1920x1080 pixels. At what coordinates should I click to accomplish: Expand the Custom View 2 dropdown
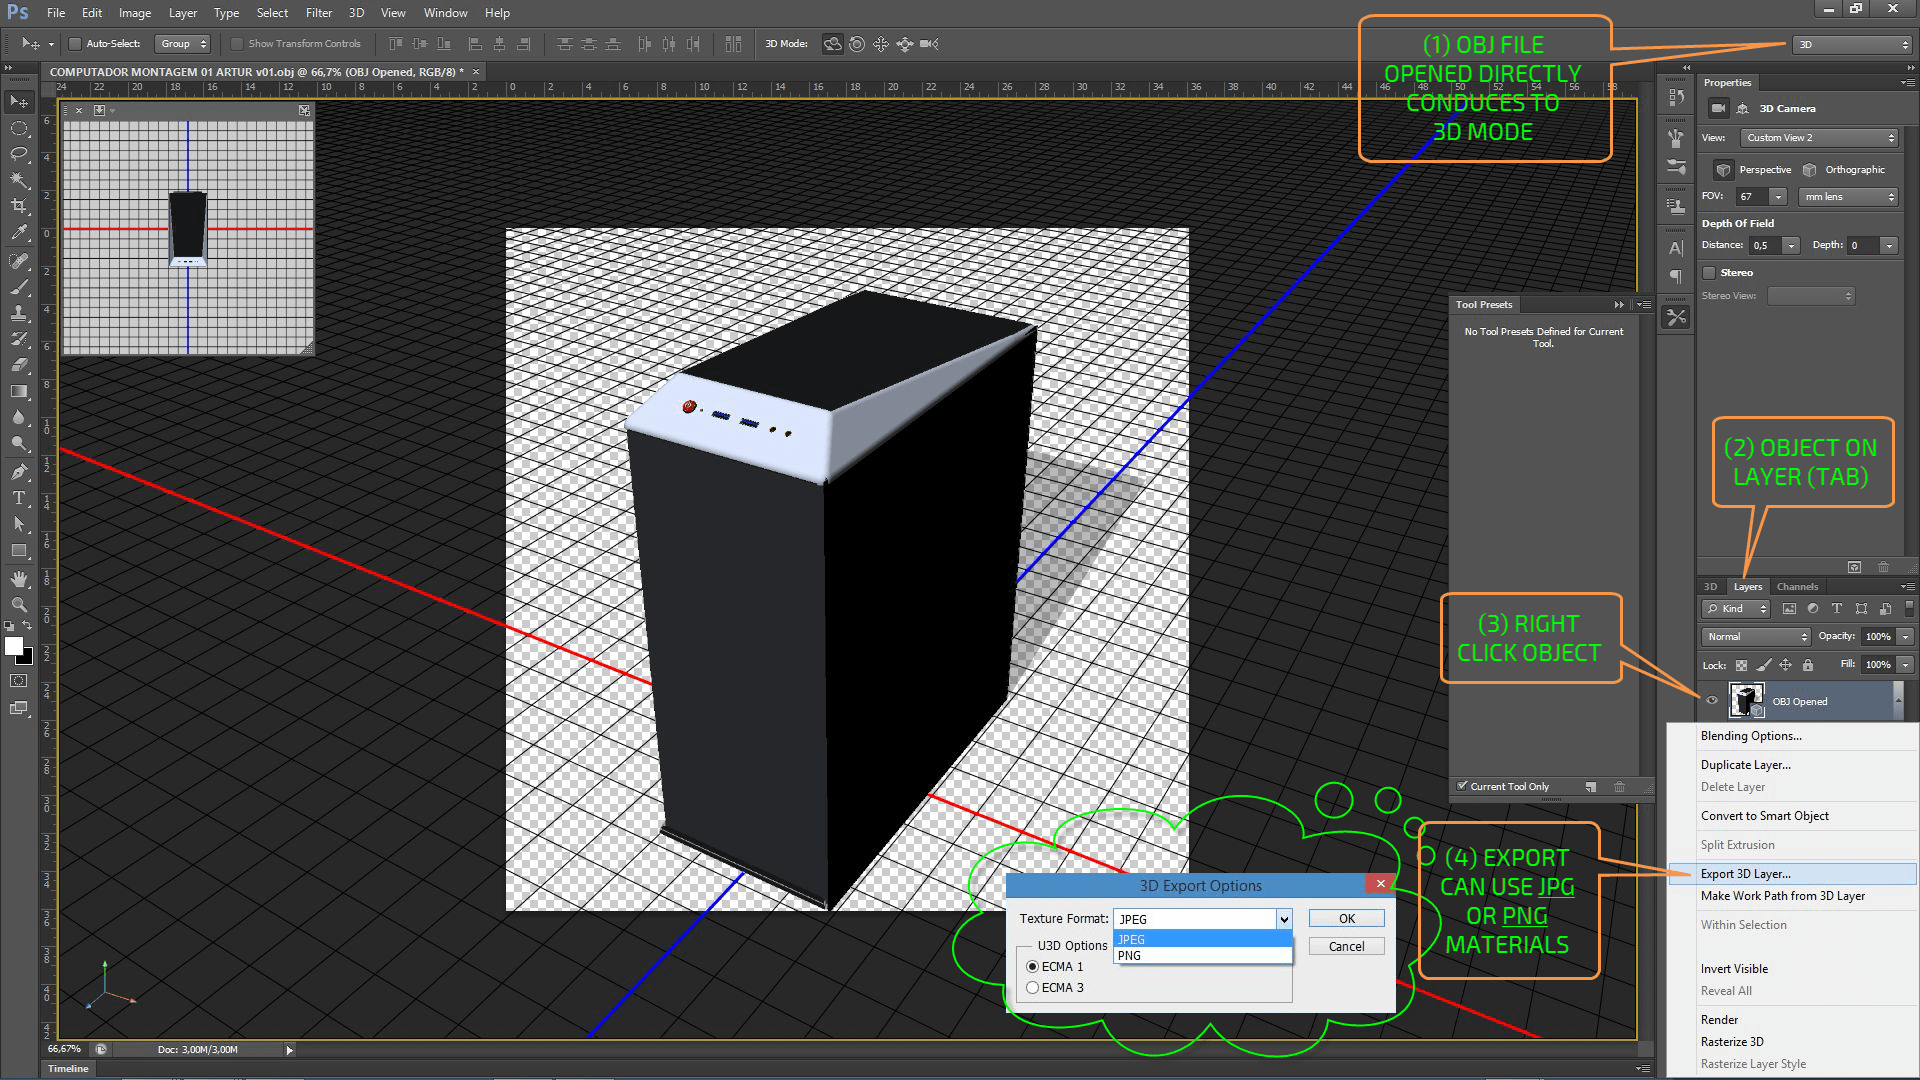pos(1819,138)
